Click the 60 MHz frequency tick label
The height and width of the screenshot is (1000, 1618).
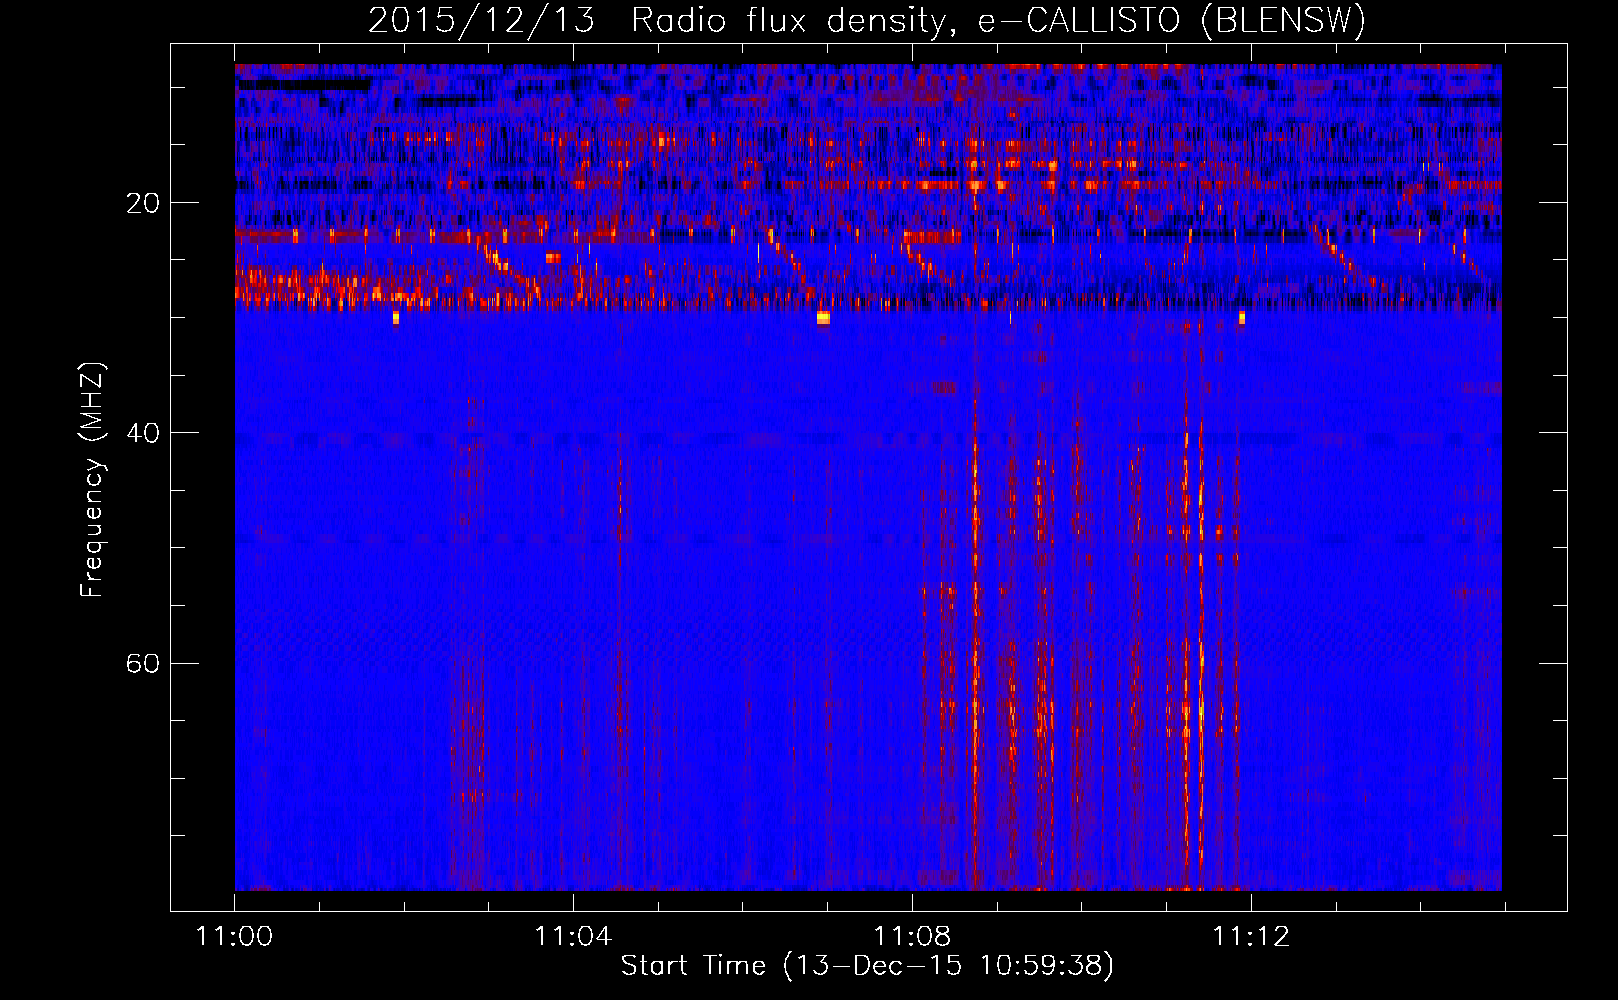[x=143, y=663]
